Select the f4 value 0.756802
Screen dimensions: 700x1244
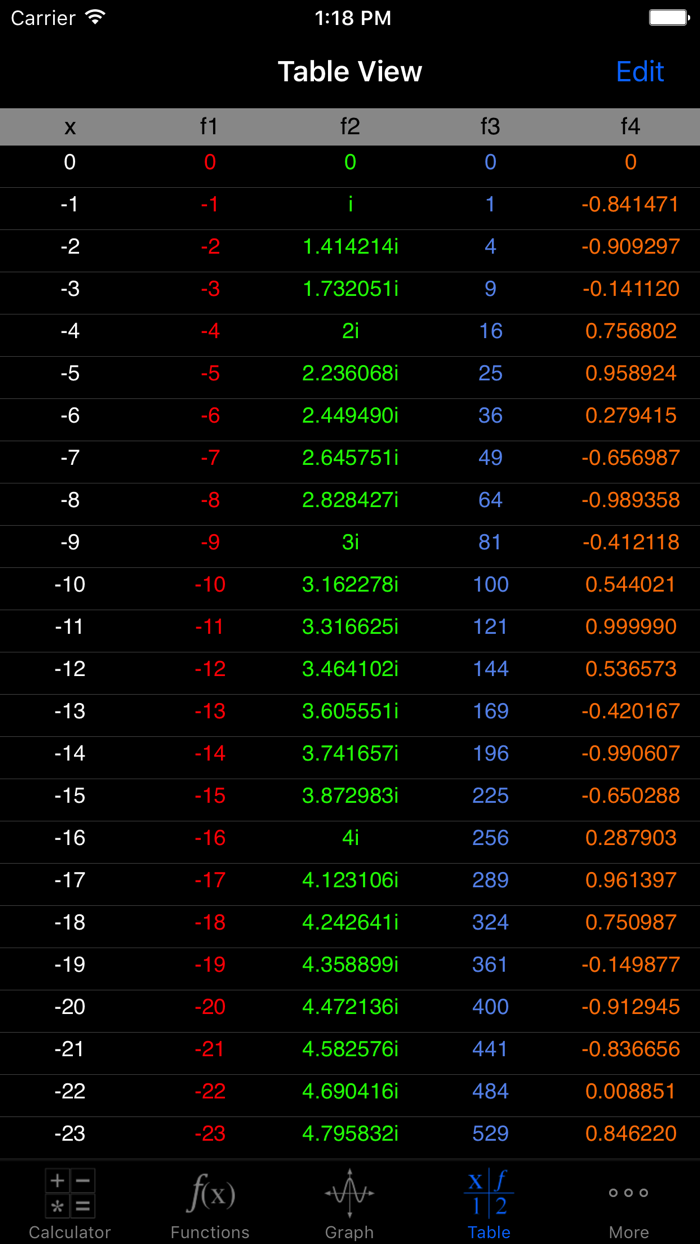pyautogui.click(x=630, y=331)
